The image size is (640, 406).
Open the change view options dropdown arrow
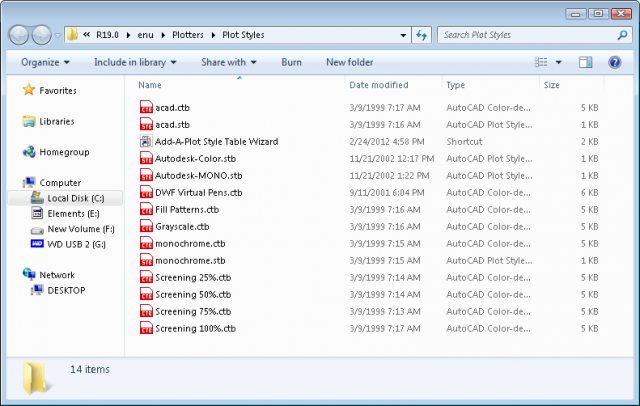559,62
